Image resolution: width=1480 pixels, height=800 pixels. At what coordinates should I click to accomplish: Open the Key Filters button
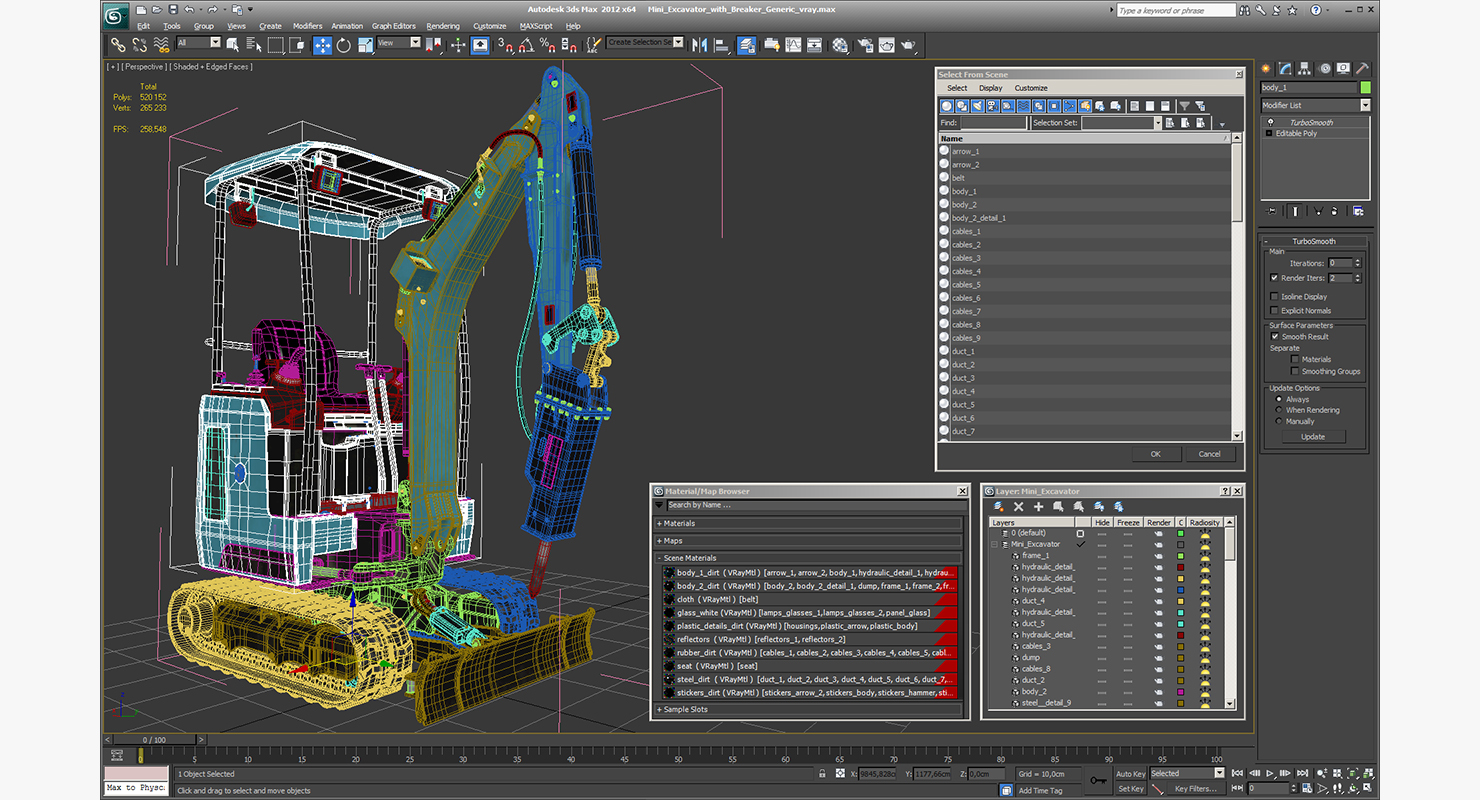[x=1195, y=789]
